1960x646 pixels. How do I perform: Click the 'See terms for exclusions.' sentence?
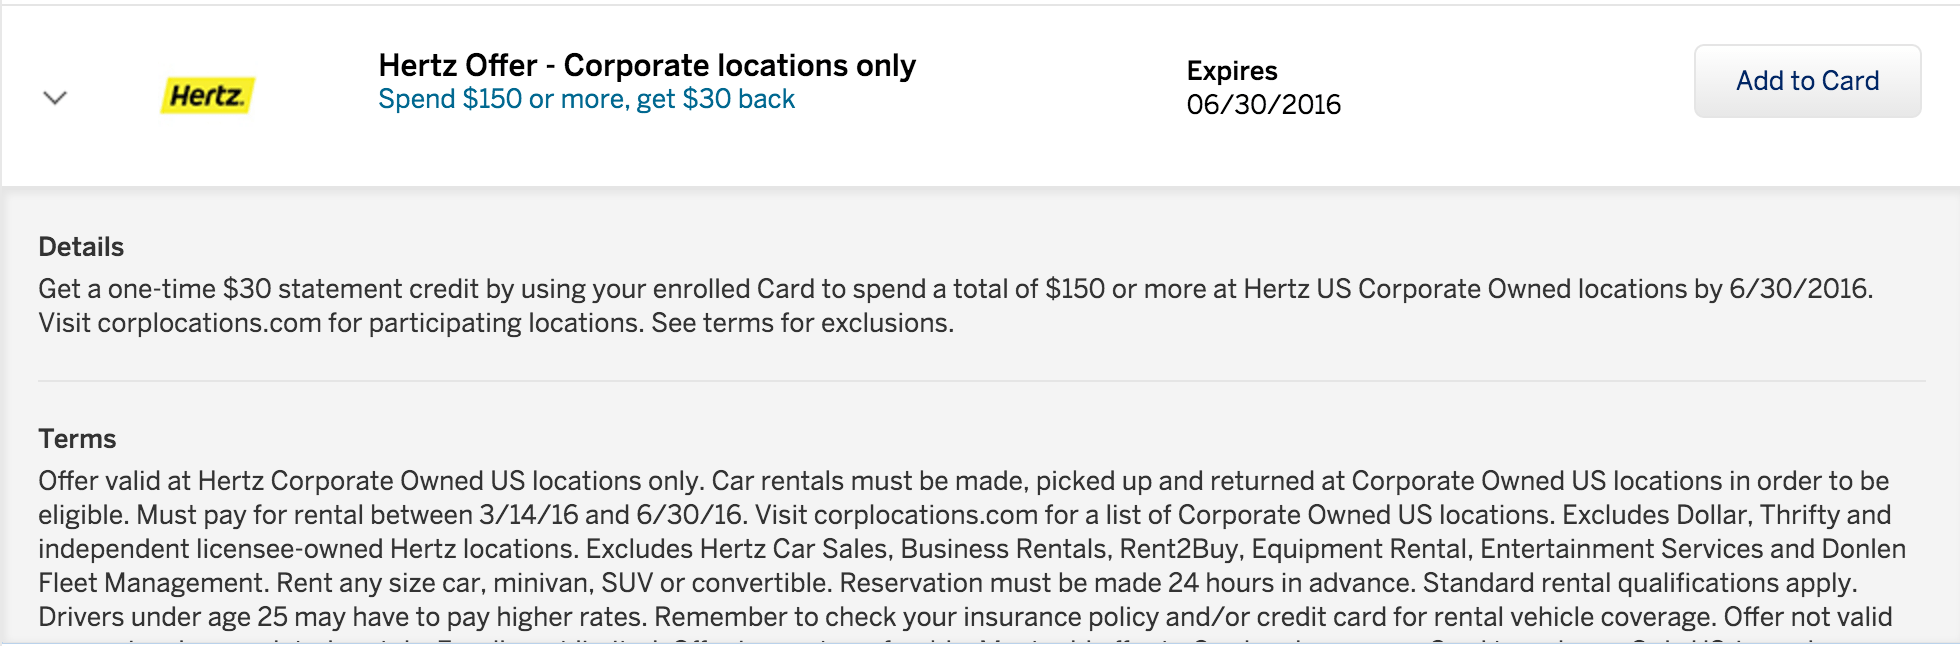[x=803, y=323]
